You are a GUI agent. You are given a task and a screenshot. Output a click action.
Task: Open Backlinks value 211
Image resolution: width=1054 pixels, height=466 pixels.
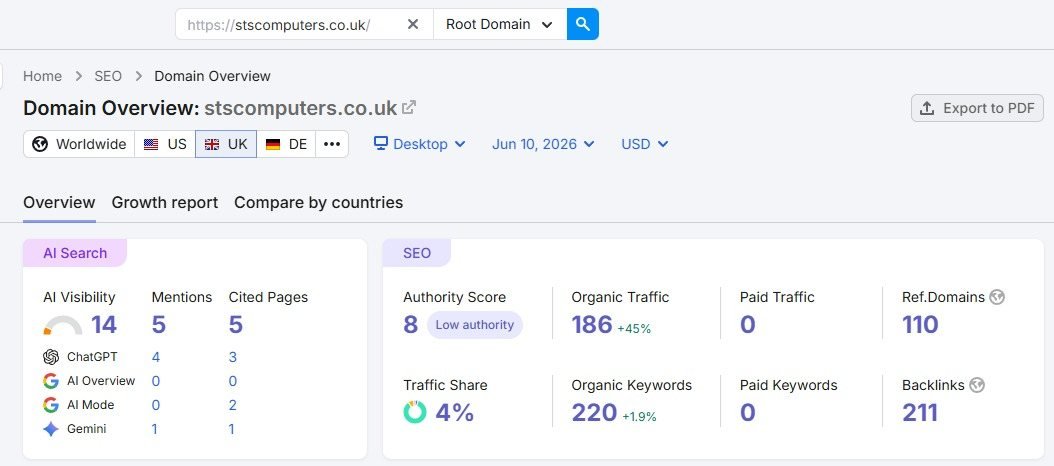920,412
